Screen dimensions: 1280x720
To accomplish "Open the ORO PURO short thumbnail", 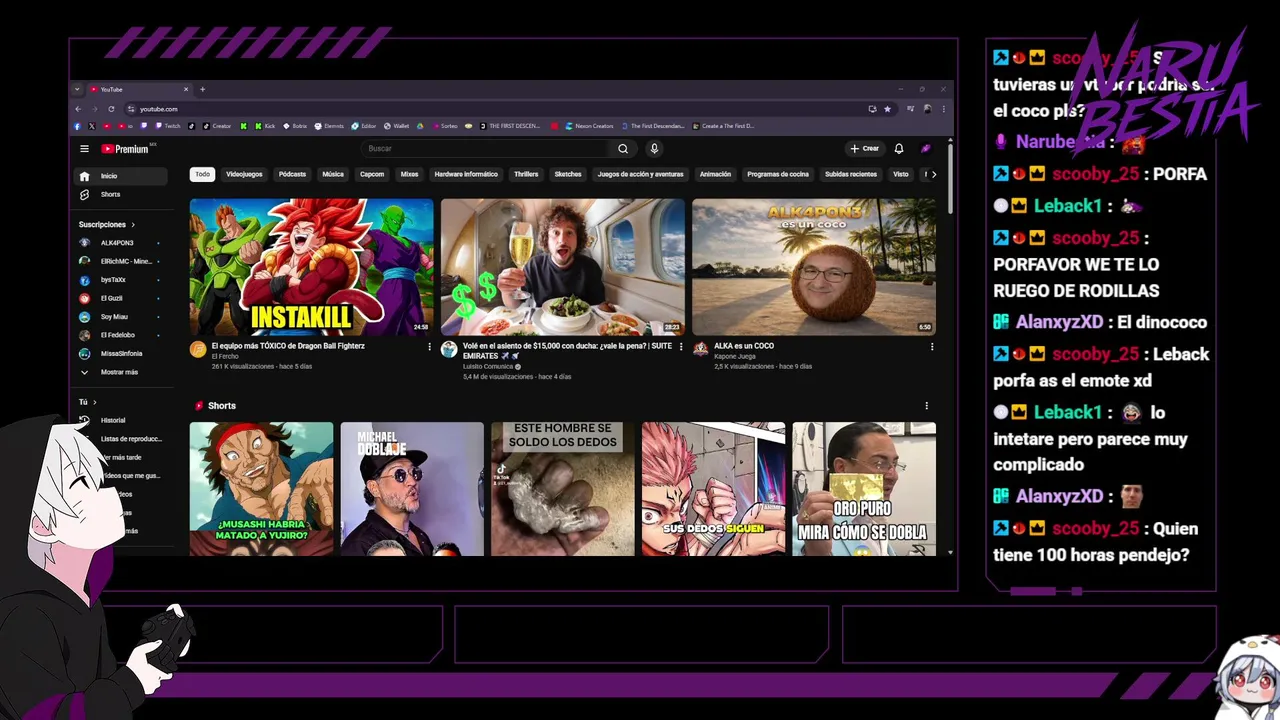I will tap(864, 489).
